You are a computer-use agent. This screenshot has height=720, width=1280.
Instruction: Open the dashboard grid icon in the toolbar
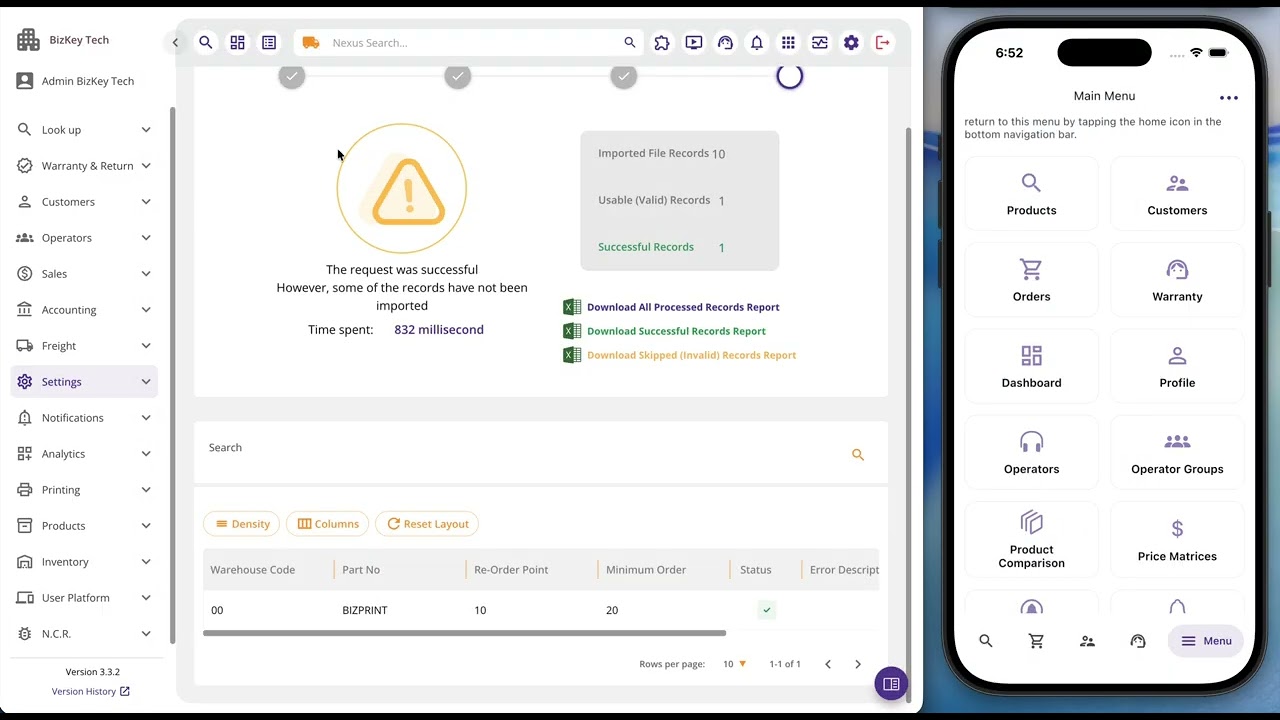click(237, 42)
